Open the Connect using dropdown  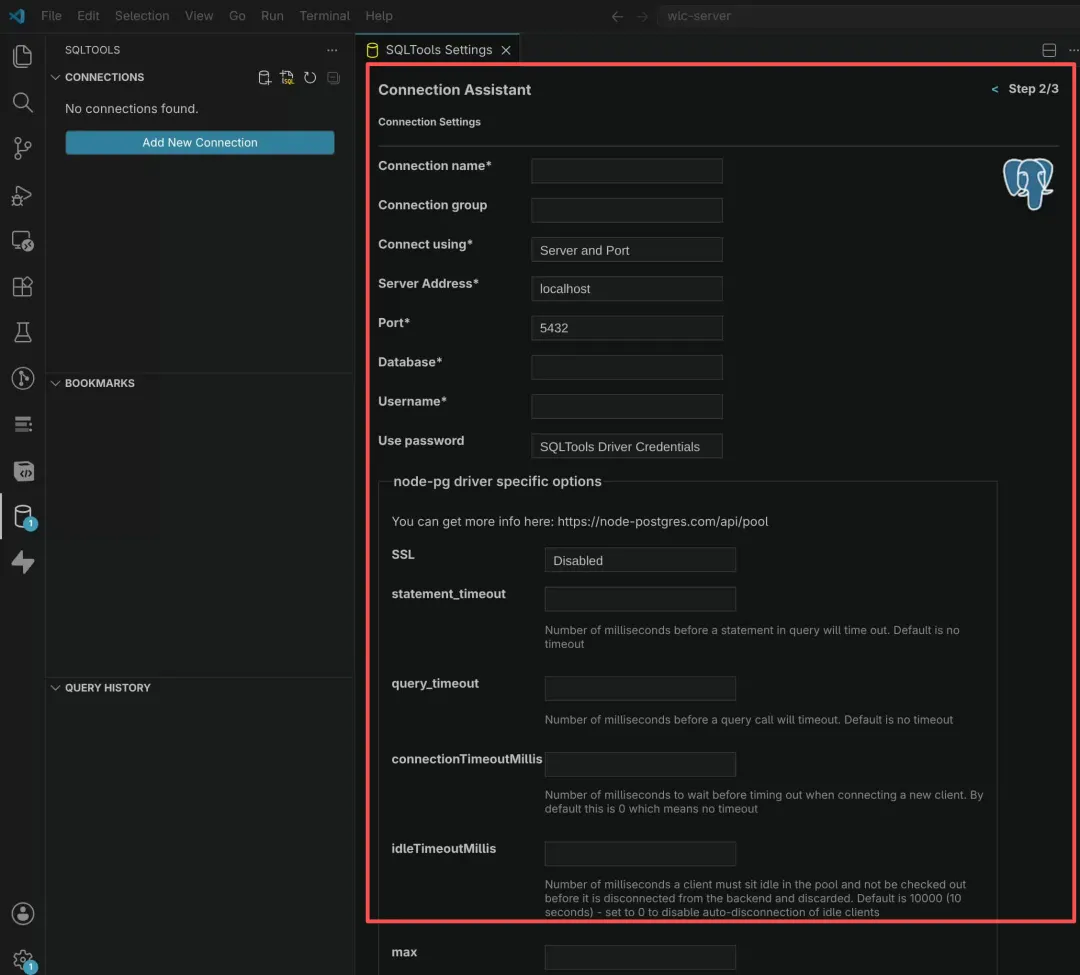tap(626, 250)
